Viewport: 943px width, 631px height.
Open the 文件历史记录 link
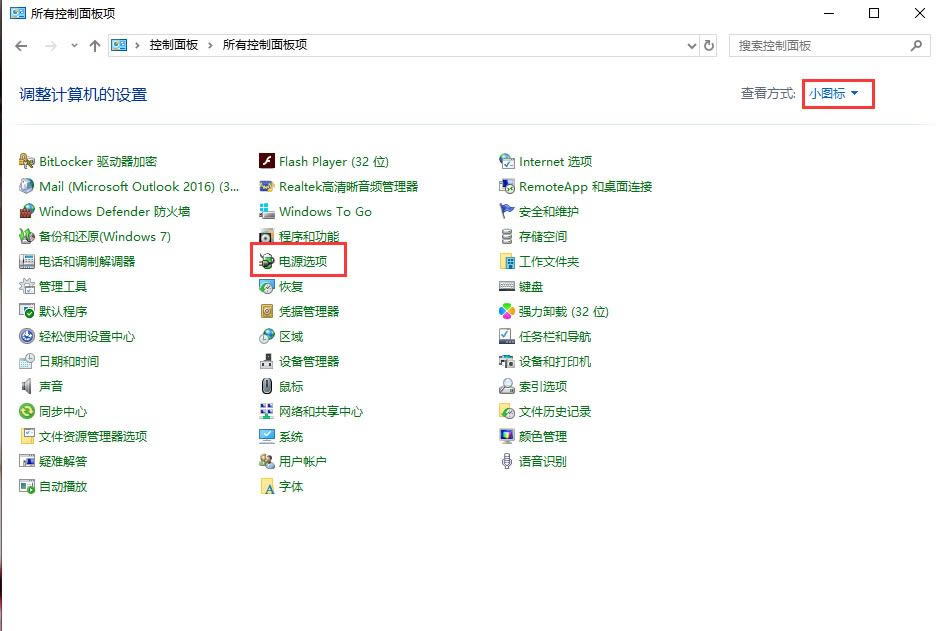(x=555, y=411)
